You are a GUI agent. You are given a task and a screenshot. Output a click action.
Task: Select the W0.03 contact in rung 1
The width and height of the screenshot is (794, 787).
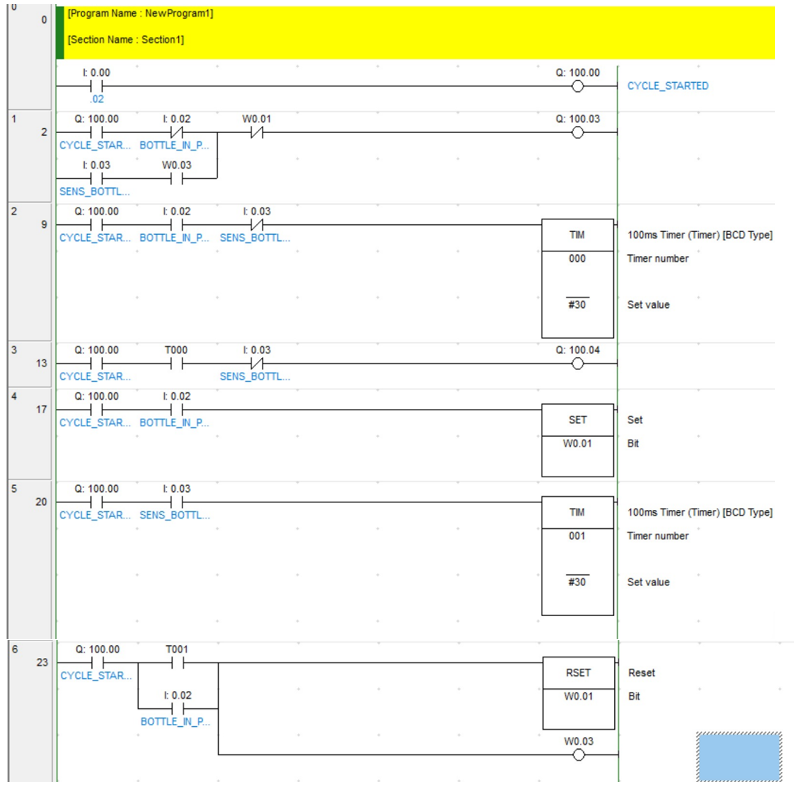pyautogui.click(x=176, y=179)
